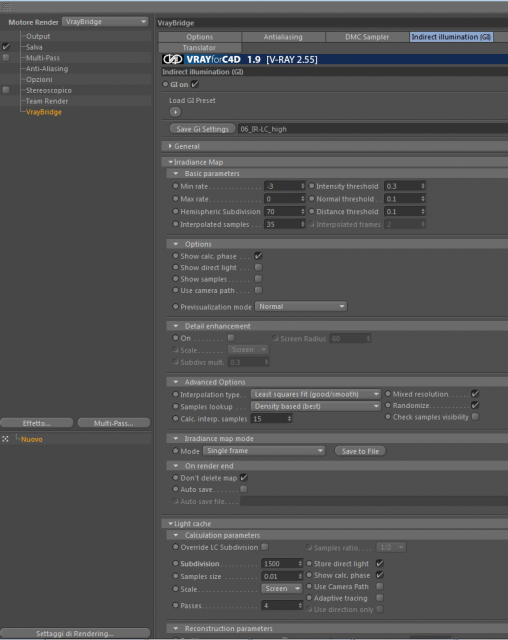Click the Save to File button
This screenshot has height=640, width=508.
[360, 451]
